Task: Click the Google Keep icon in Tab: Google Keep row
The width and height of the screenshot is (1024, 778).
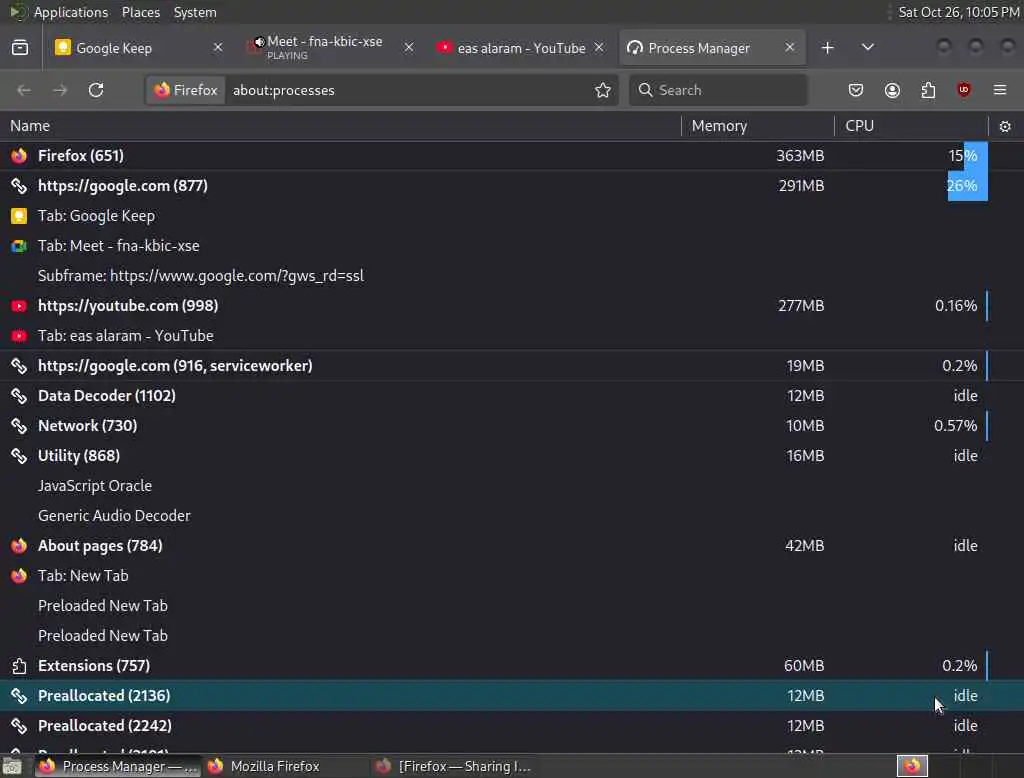Action: click(19, 216)
